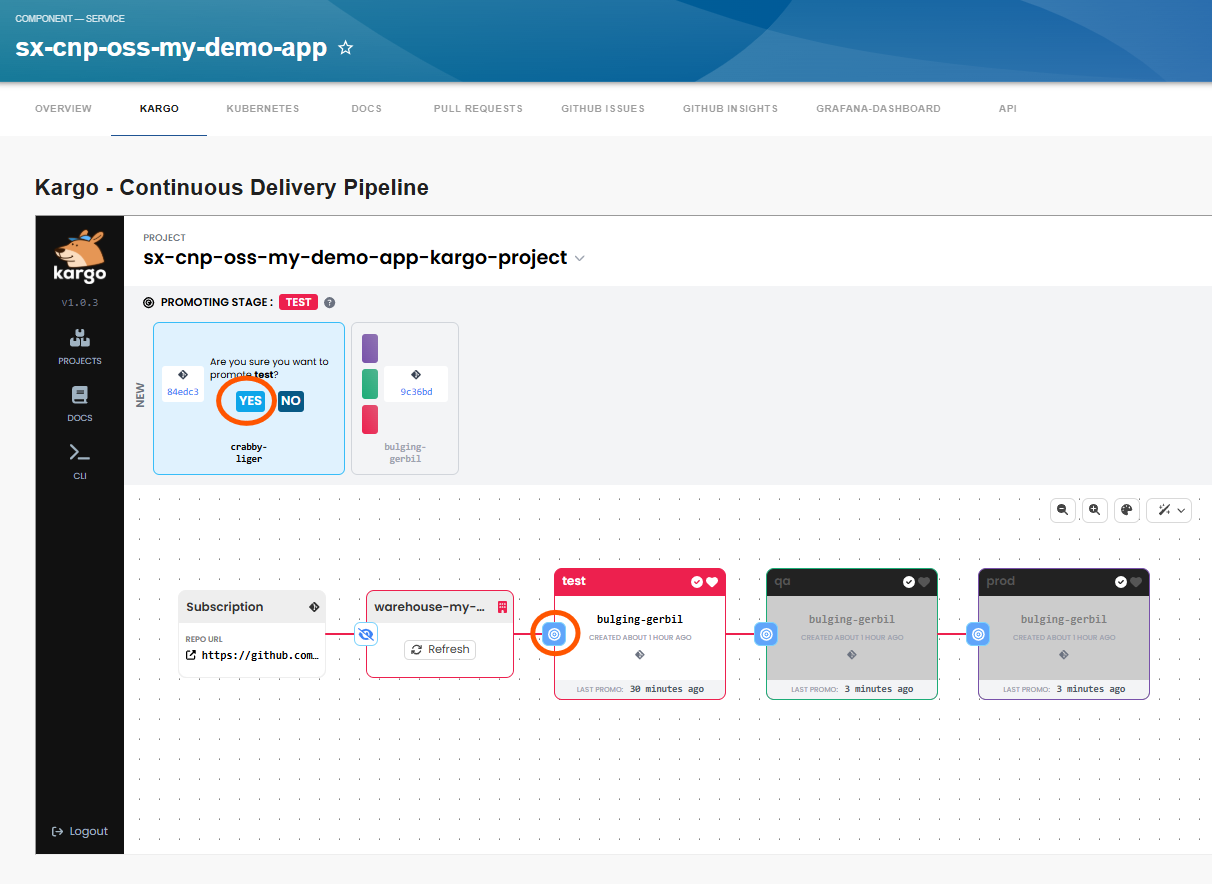The width and height of the screenshot is (1212, 884).
Task: Click prod stage health heart icon
Action: [1136, 582]
